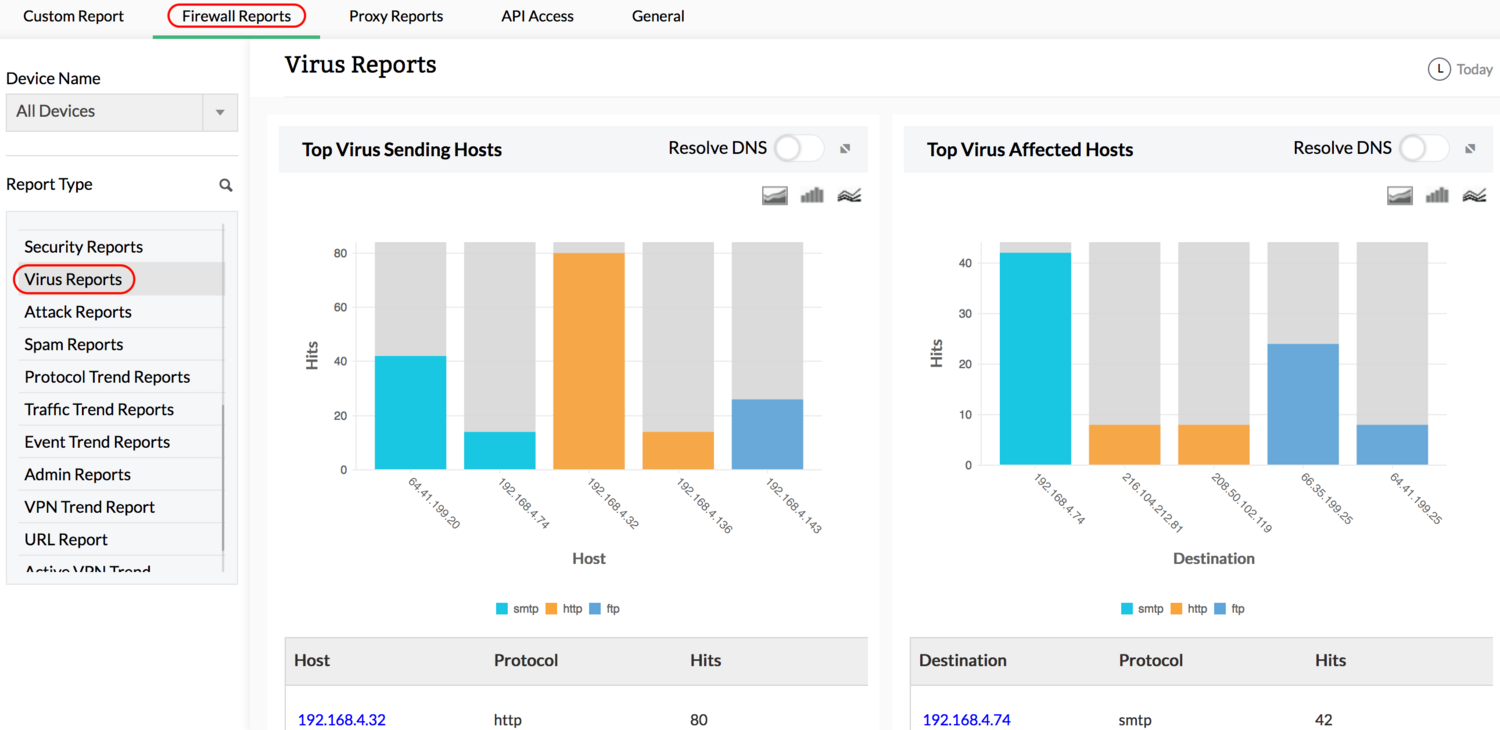Enable Resolve DNS for Virus Affected Hosts
The width and height of the screenshot is (1500, 730).
pos(1424,149)
